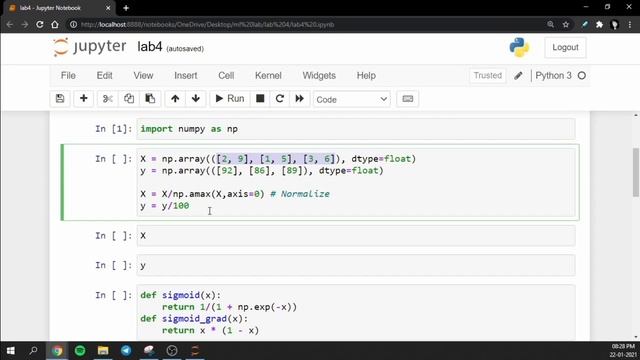Click the Trusted notebook indicator

(x=488, y=76)
